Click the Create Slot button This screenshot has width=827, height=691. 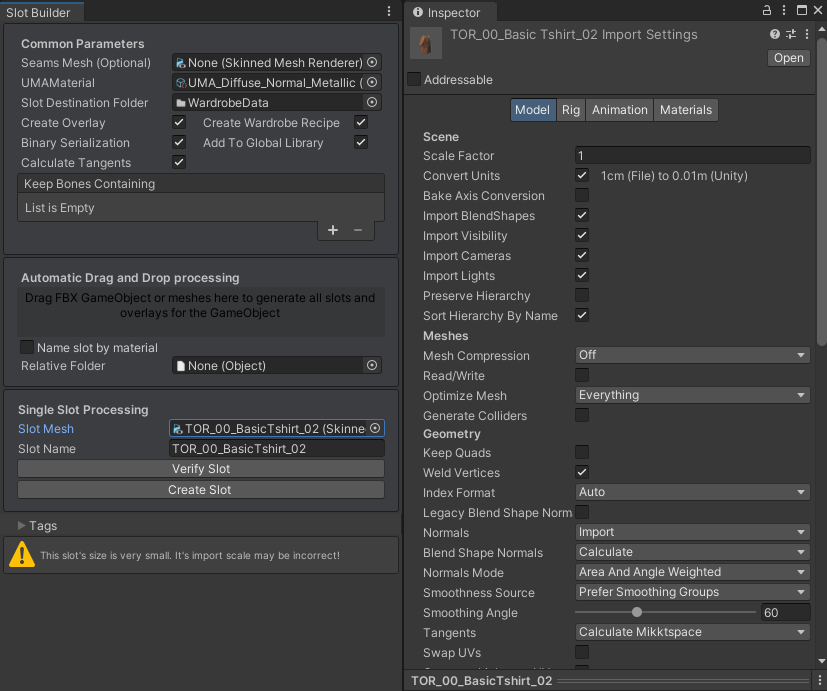point(201,490)
